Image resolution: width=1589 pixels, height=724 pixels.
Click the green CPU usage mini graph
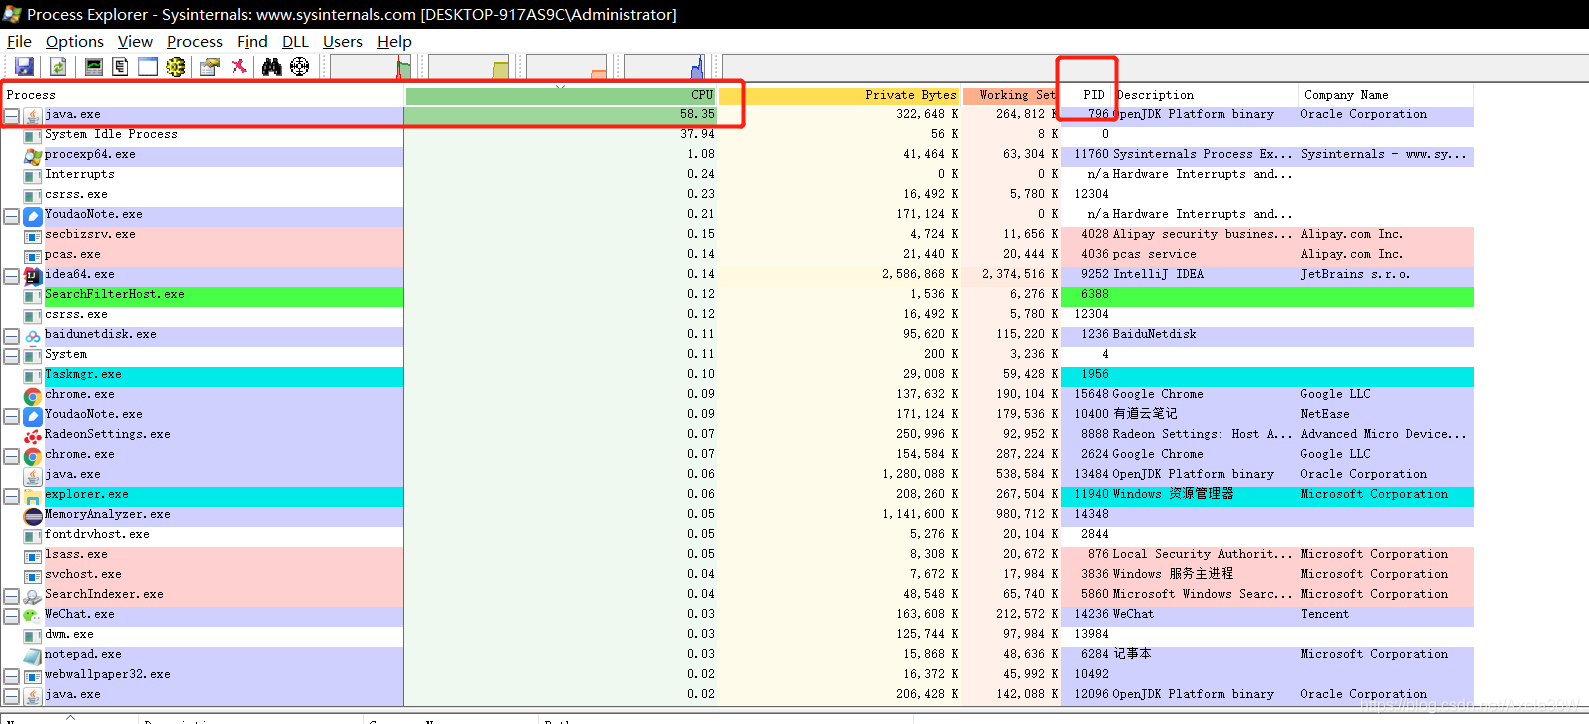(x=371, y=67)
